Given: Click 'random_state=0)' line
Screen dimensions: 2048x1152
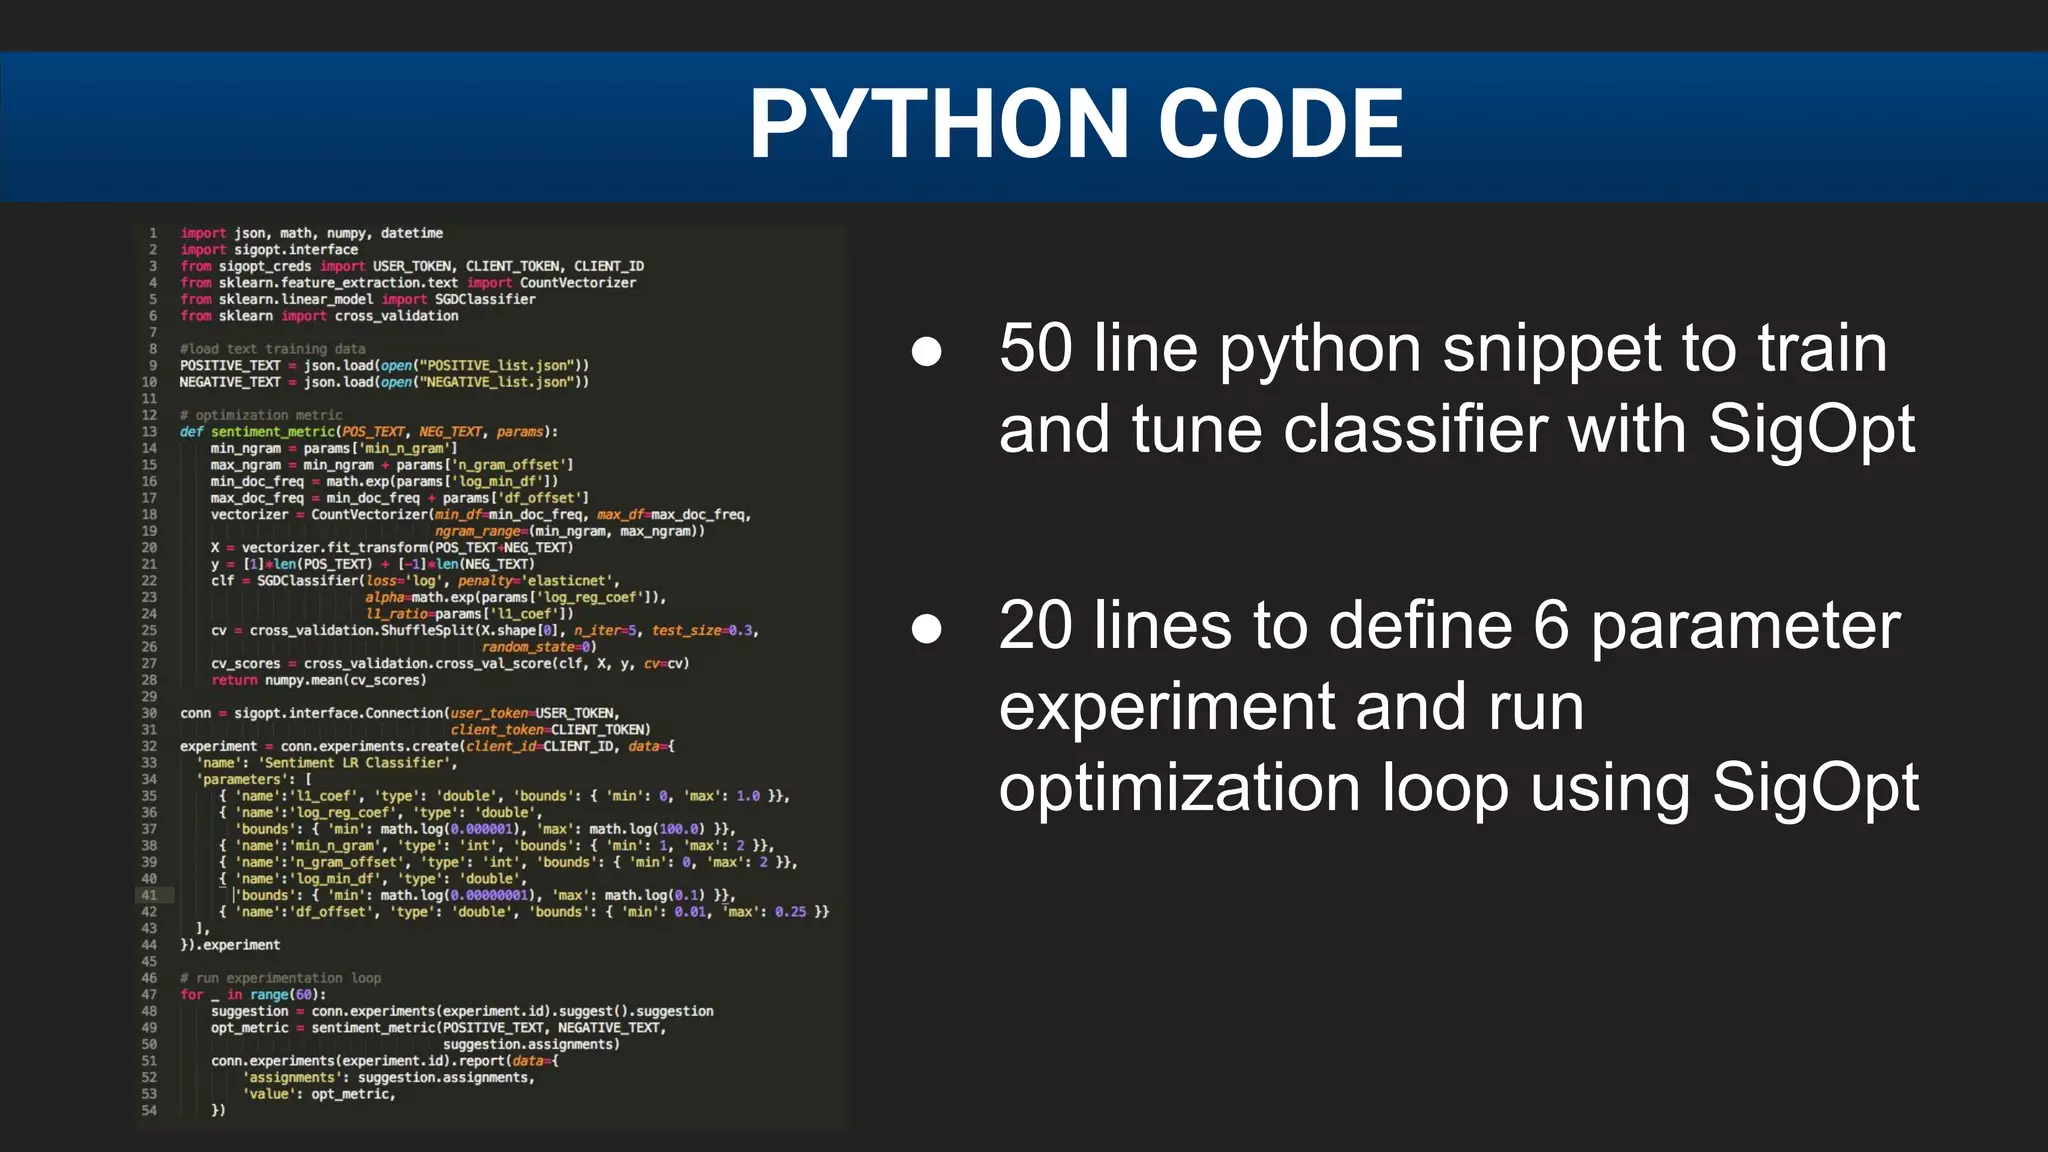Looking at the screenshot, I should click(x=539, y=647).
